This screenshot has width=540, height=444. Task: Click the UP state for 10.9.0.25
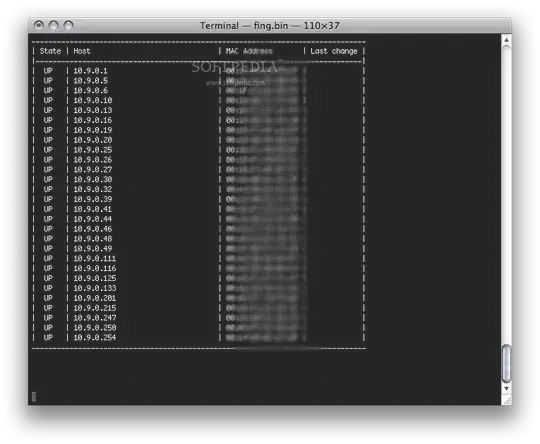(48, 150)
